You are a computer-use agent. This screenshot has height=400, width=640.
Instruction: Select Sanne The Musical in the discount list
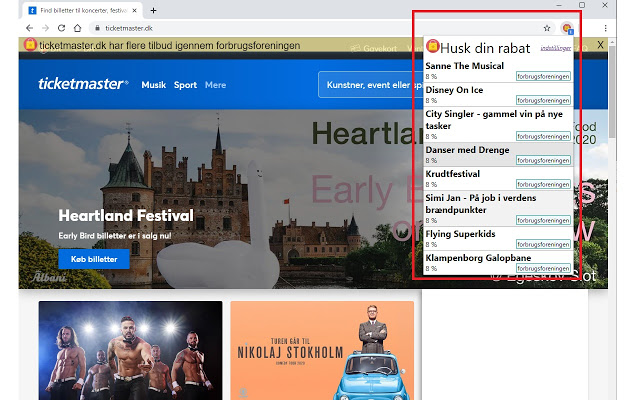[x=466, y=65]
